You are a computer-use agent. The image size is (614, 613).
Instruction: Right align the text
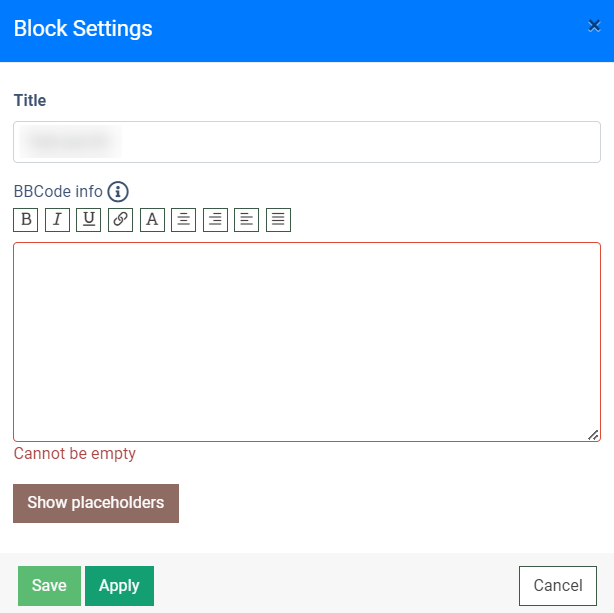point(215,219)
